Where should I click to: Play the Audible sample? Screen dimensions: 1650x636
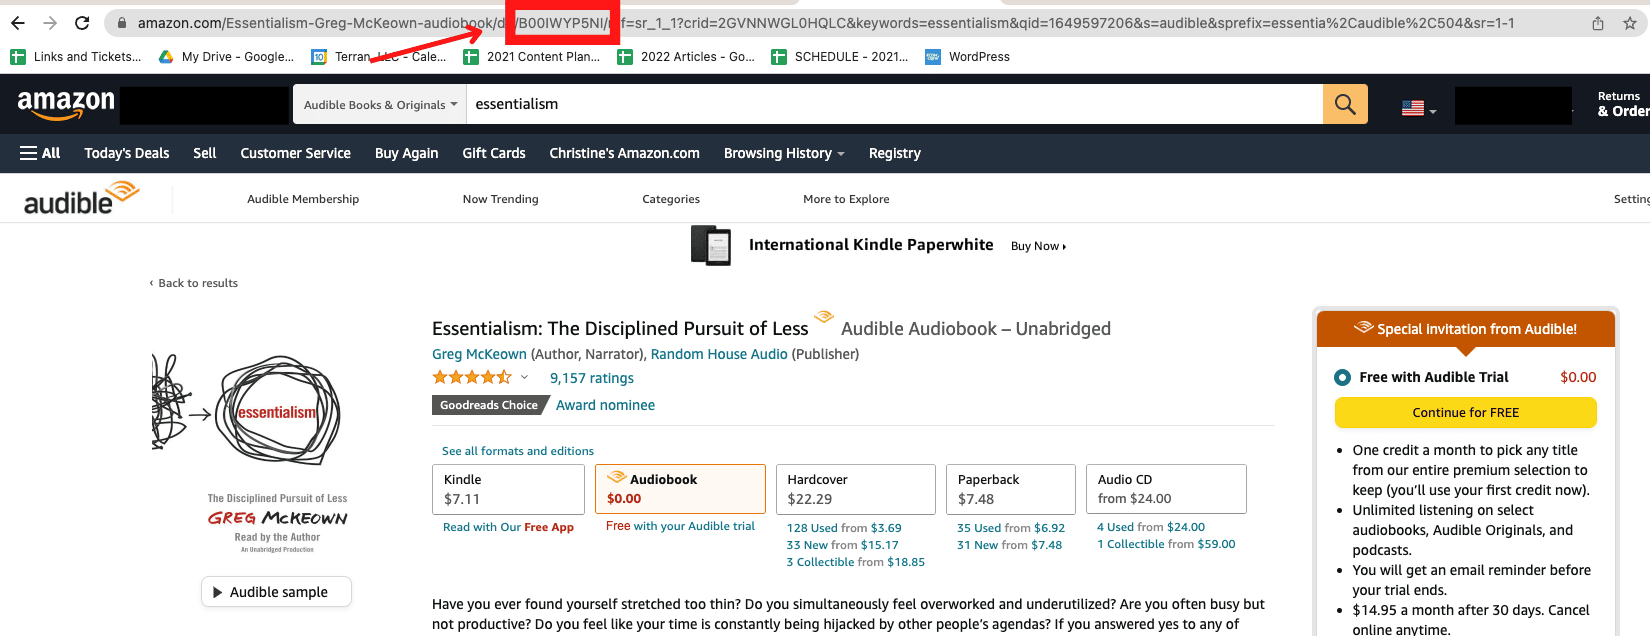(277, 592)
